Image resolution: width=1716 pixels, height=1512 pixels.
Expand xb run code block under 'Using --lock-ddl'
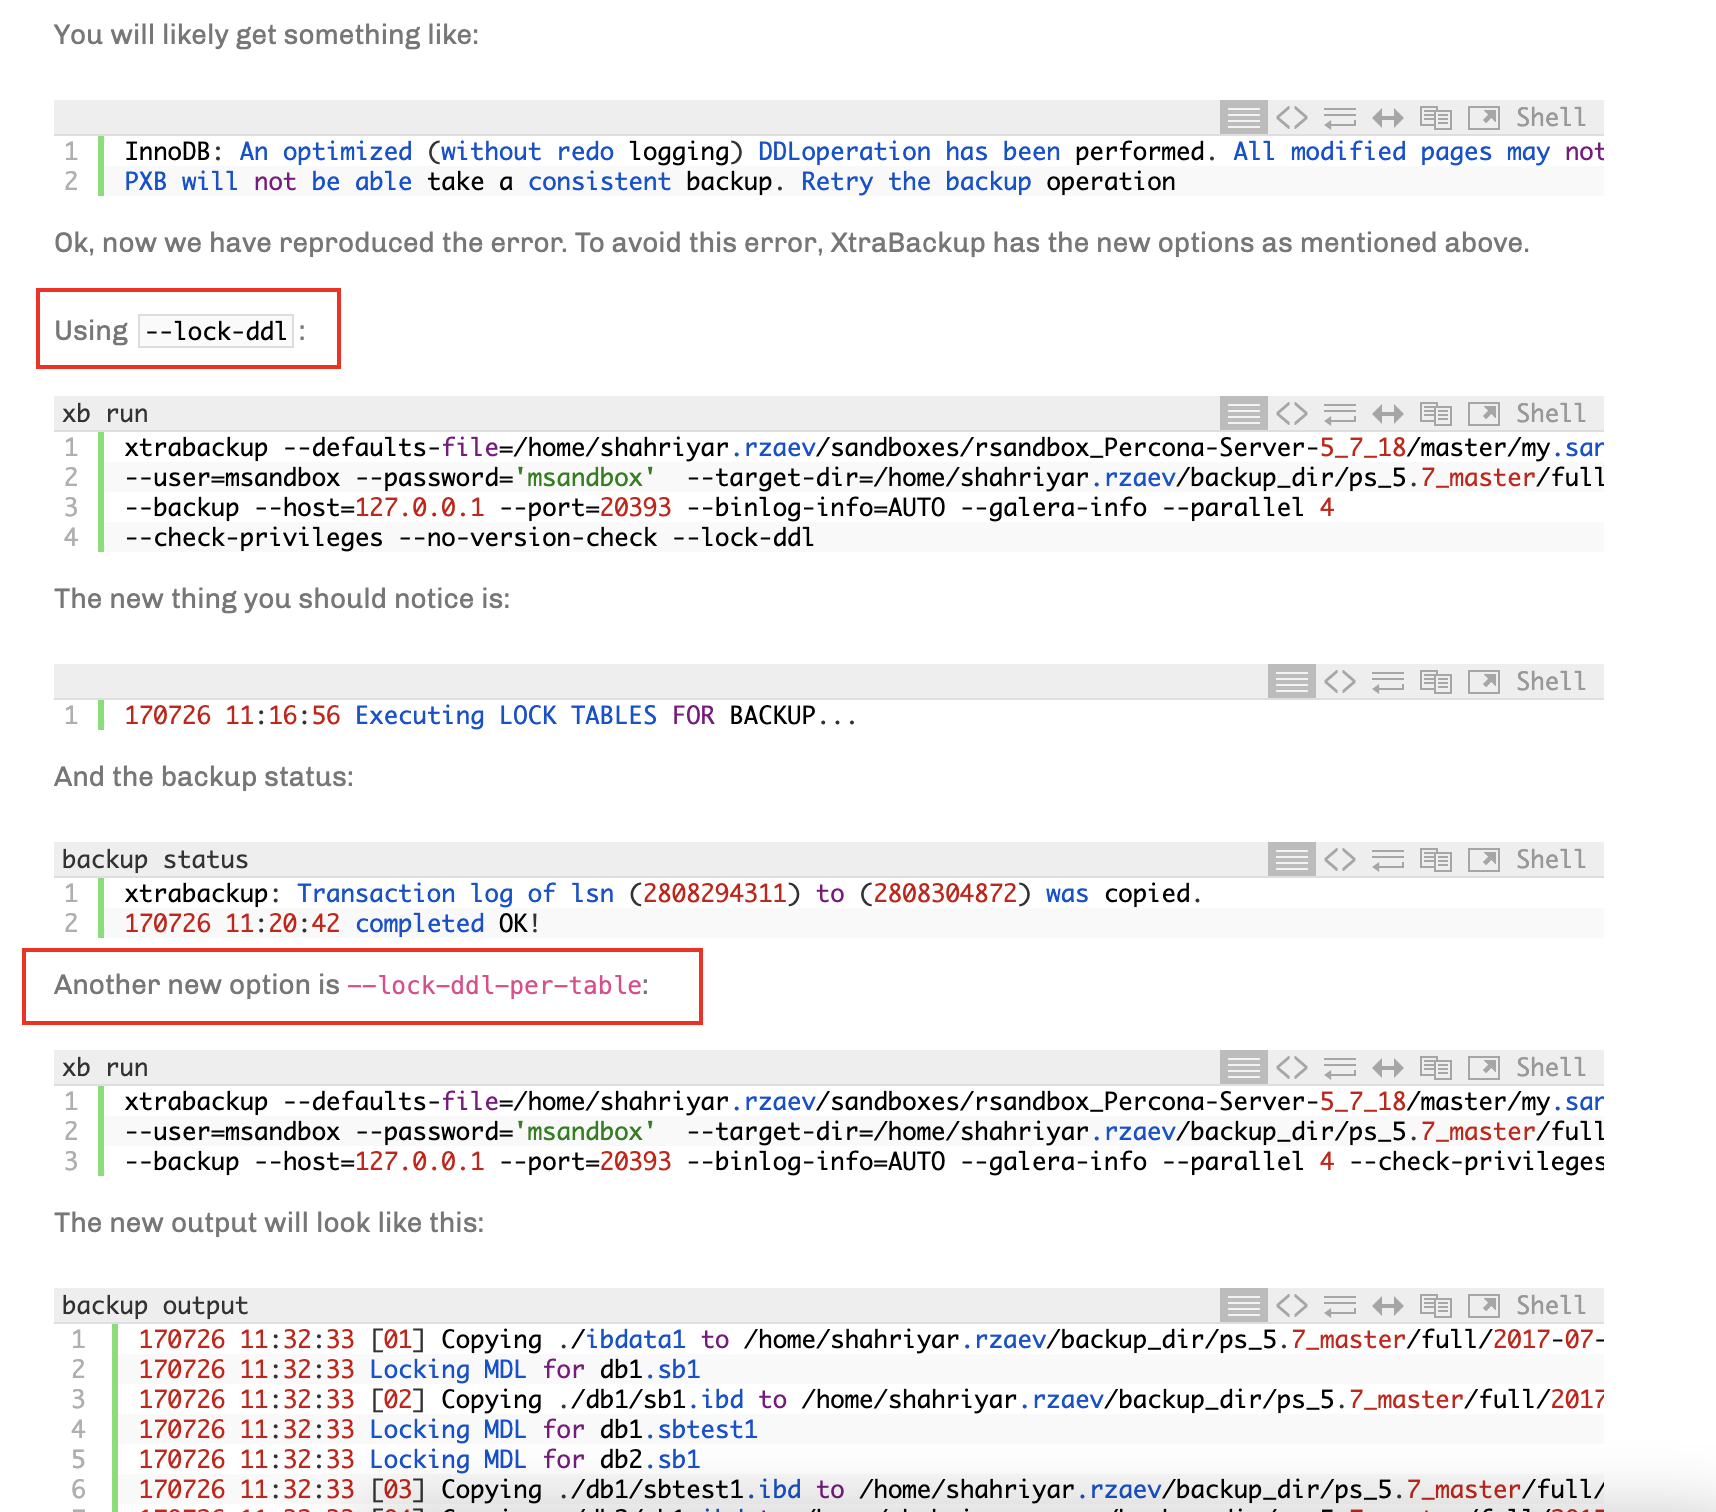pos(1388,414)
